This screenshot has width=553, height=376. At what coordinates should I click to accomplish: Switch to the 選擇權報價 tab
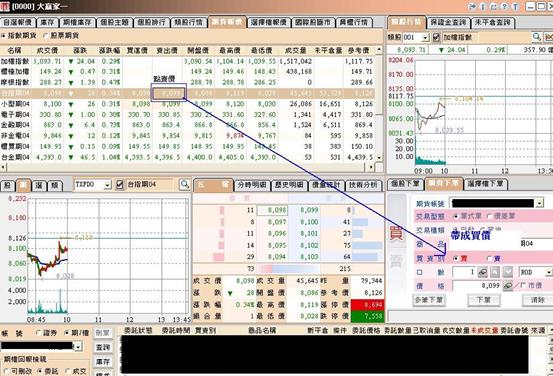268,22
